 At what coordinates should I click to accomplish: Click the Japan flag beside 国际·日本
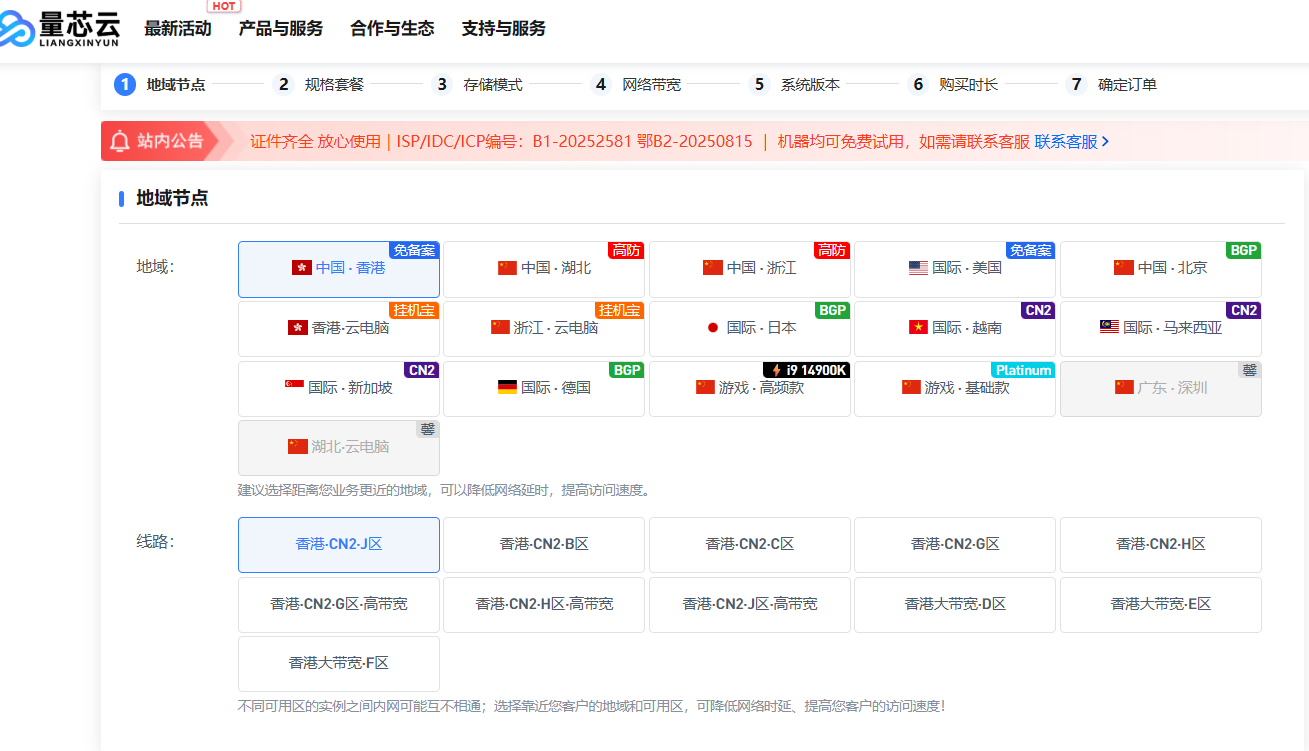click(x=713, y=328)
